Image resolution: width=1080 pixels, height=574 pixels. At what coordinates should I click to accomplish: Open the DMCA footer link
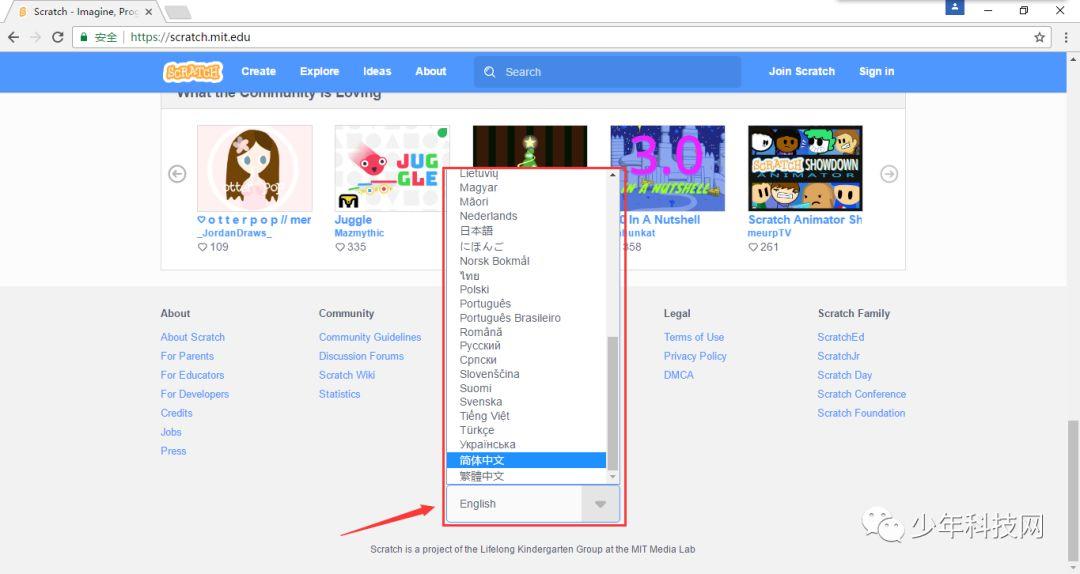point(679,375)
